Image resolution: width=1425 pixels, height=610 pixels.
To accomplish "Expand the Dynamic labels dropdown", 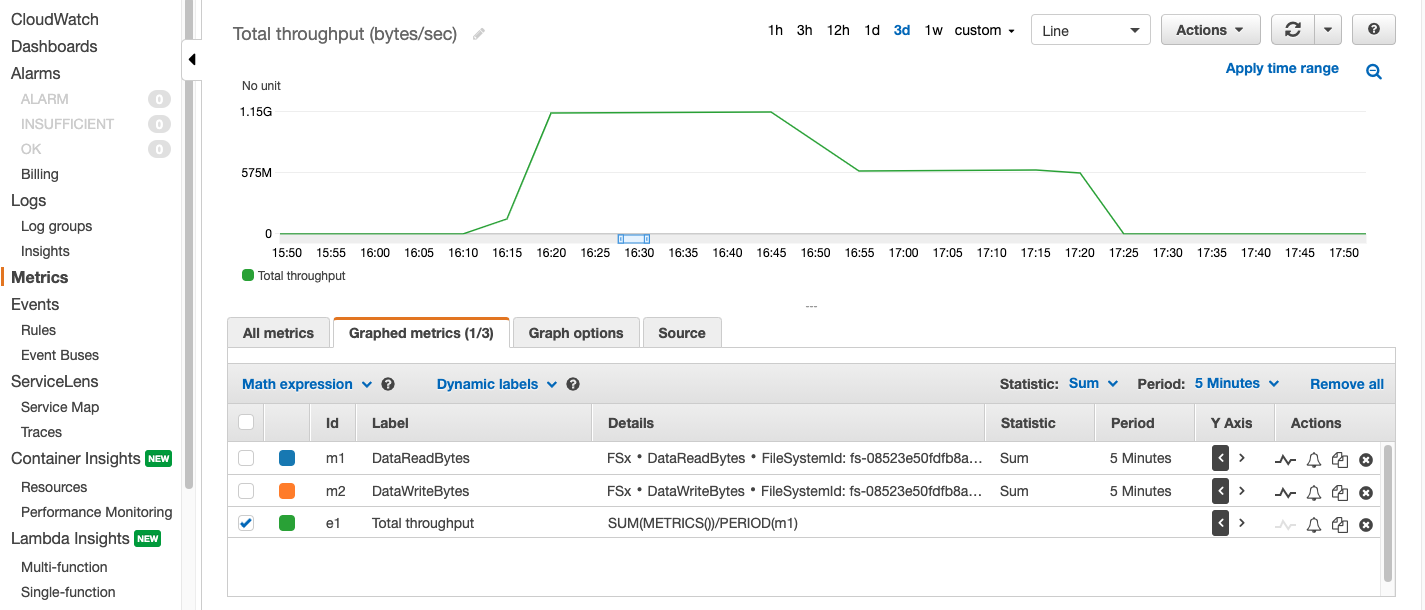I will 497,384.
